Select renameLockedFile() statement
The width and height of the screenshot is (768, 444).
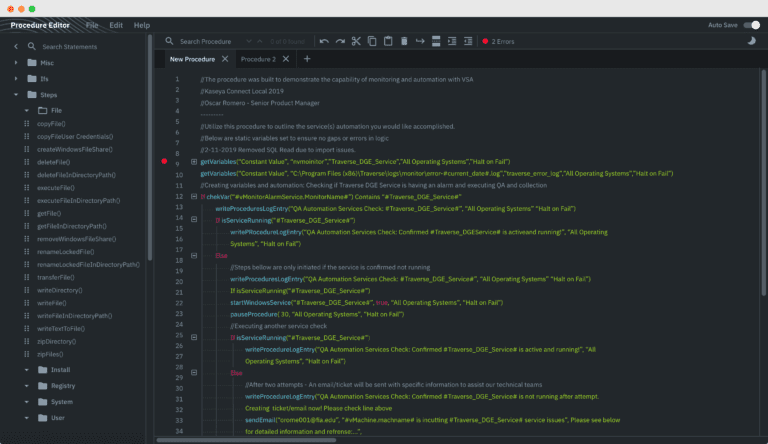[x=66, y=251]
